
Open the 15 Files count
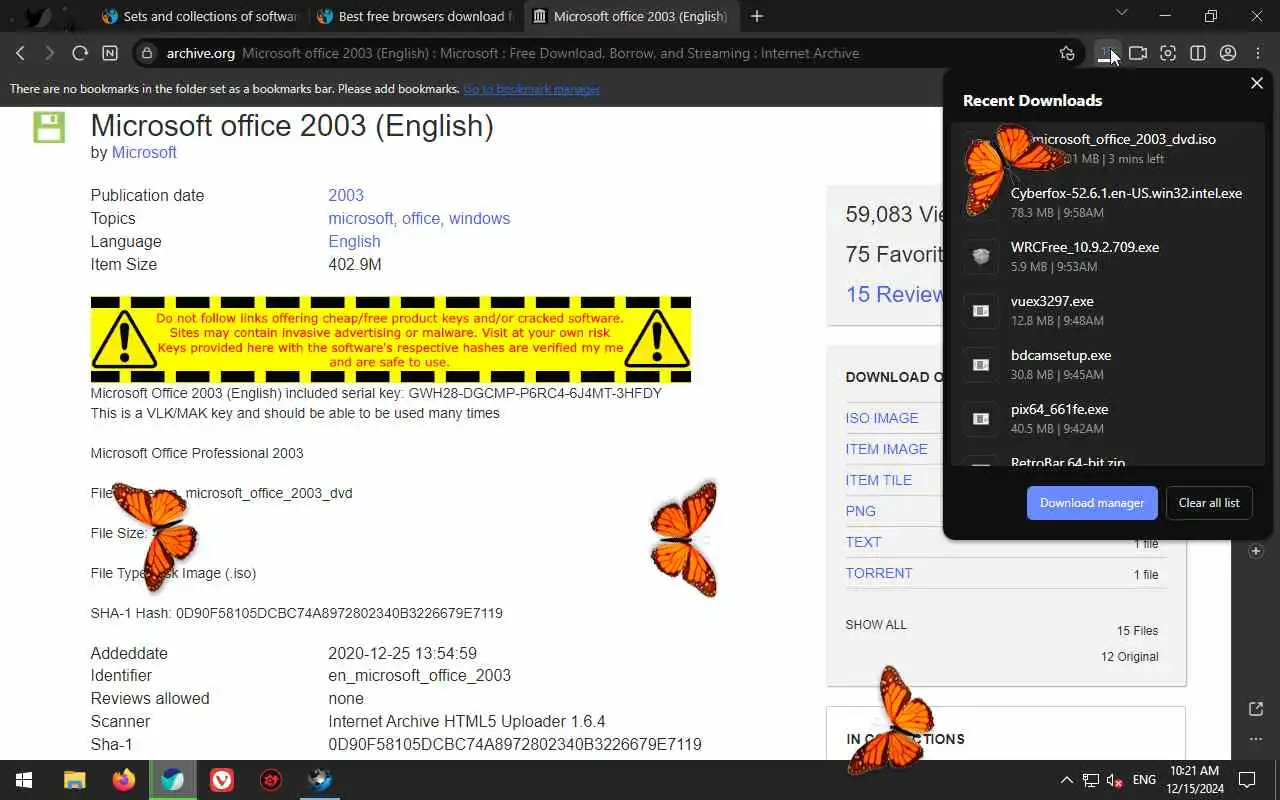coord(1137,631)
